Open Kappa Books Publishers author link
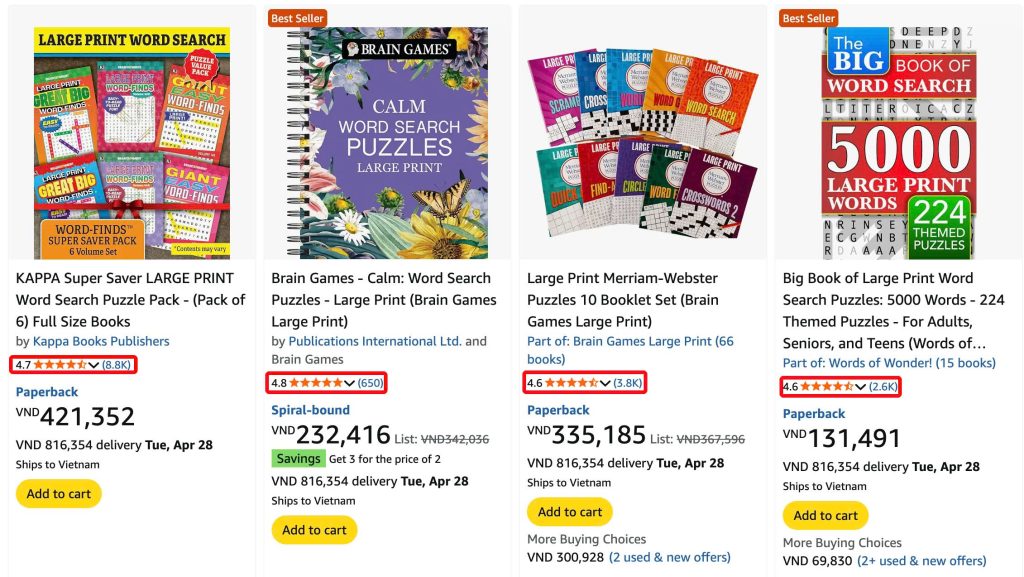The height and width of the screenshot is (577, 1024). pyautogui.click(x=101, y=341)
